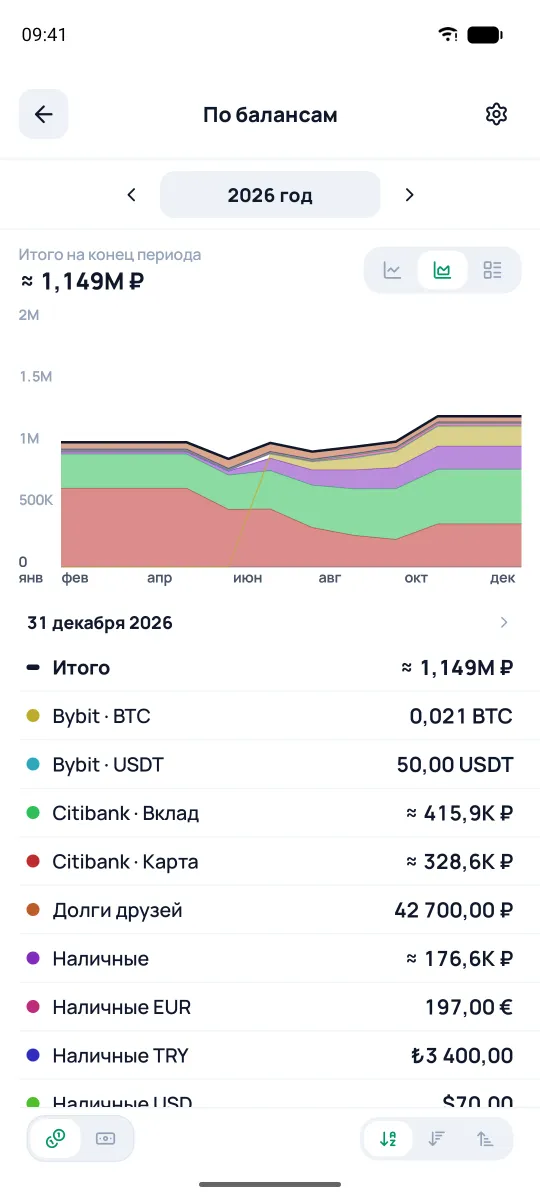Click the дек month label on chart axis

[503, 578]
